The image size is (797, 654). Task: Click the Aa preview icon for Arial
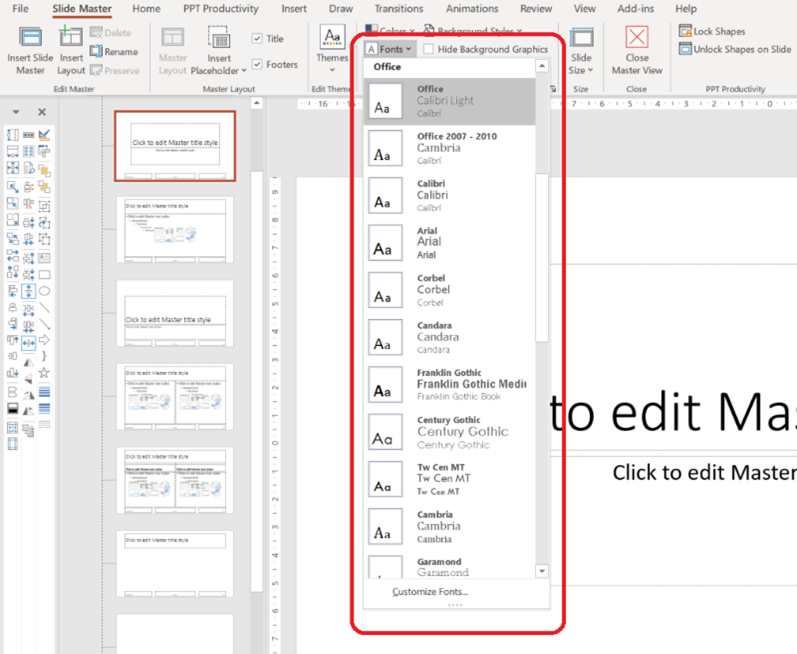pyautogui.click(x=385, y=243)
